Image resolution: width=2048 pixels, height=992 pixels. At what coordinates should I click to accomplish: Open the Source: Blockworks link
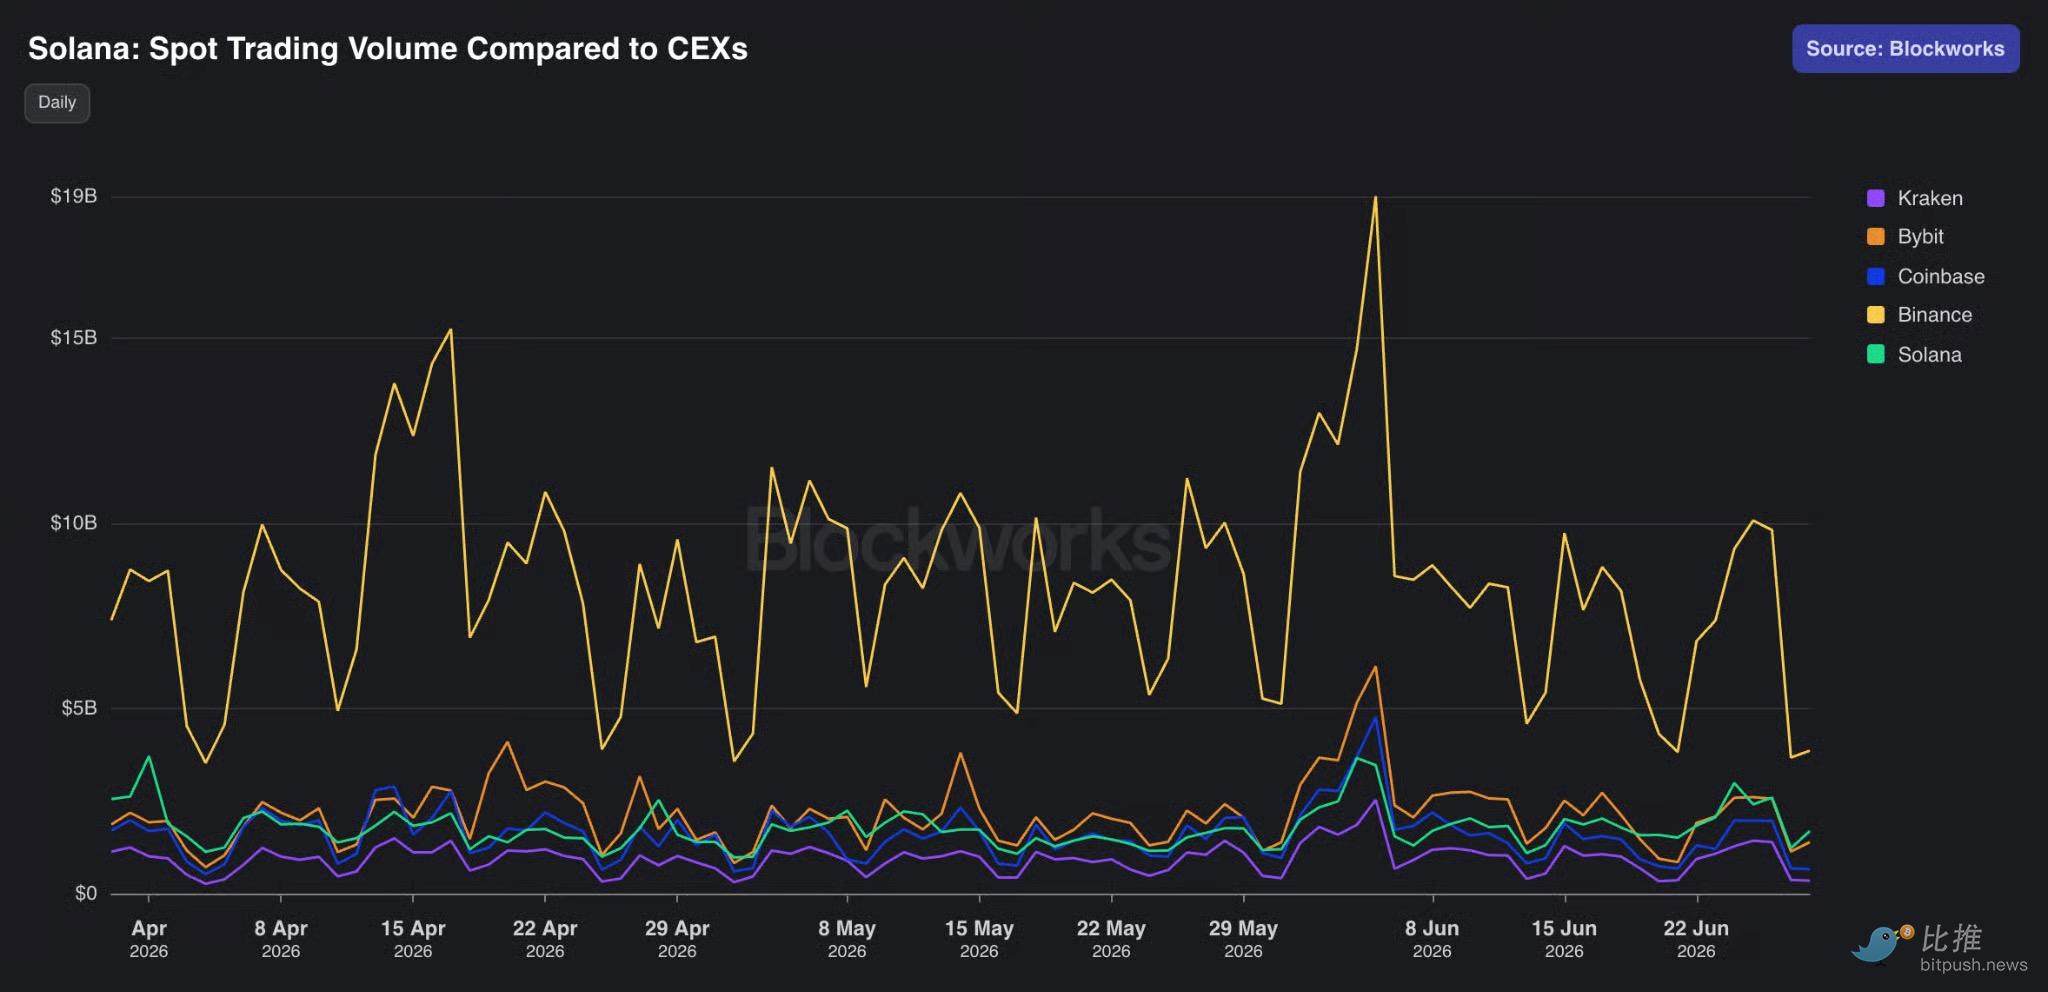tap(1905, 48)
